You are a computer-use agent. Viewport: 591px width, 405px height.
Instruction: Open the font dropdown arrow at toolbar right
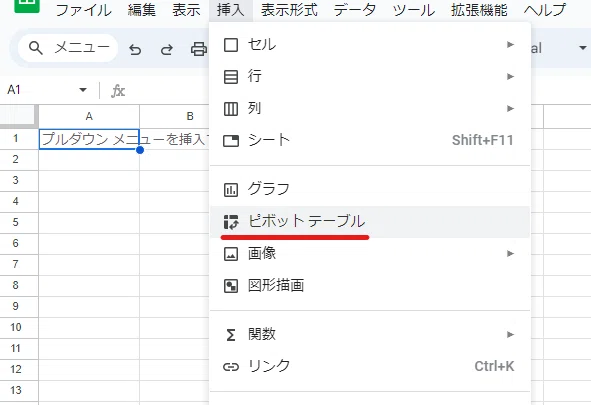pos(583,48)
